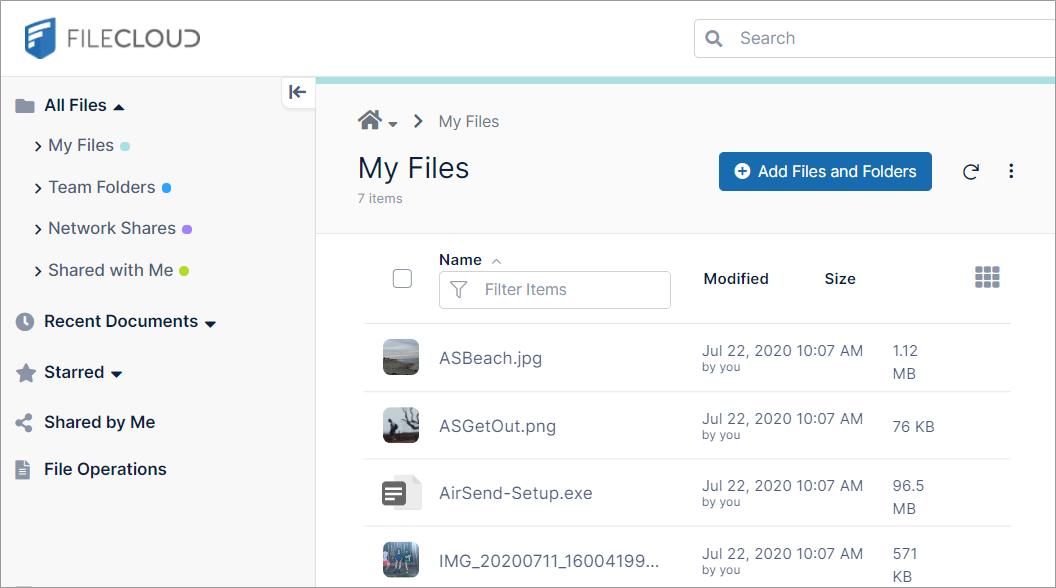
Task: Collapse the All Files section
Action: point(118,105)
